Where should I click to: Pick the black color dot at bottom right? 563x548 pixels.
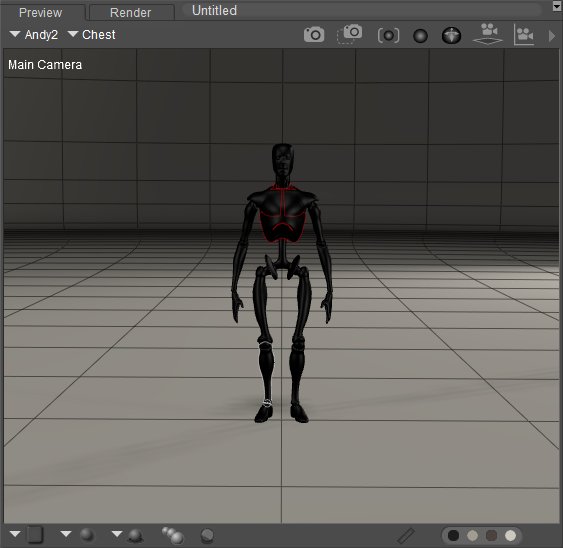pos(453,535)
